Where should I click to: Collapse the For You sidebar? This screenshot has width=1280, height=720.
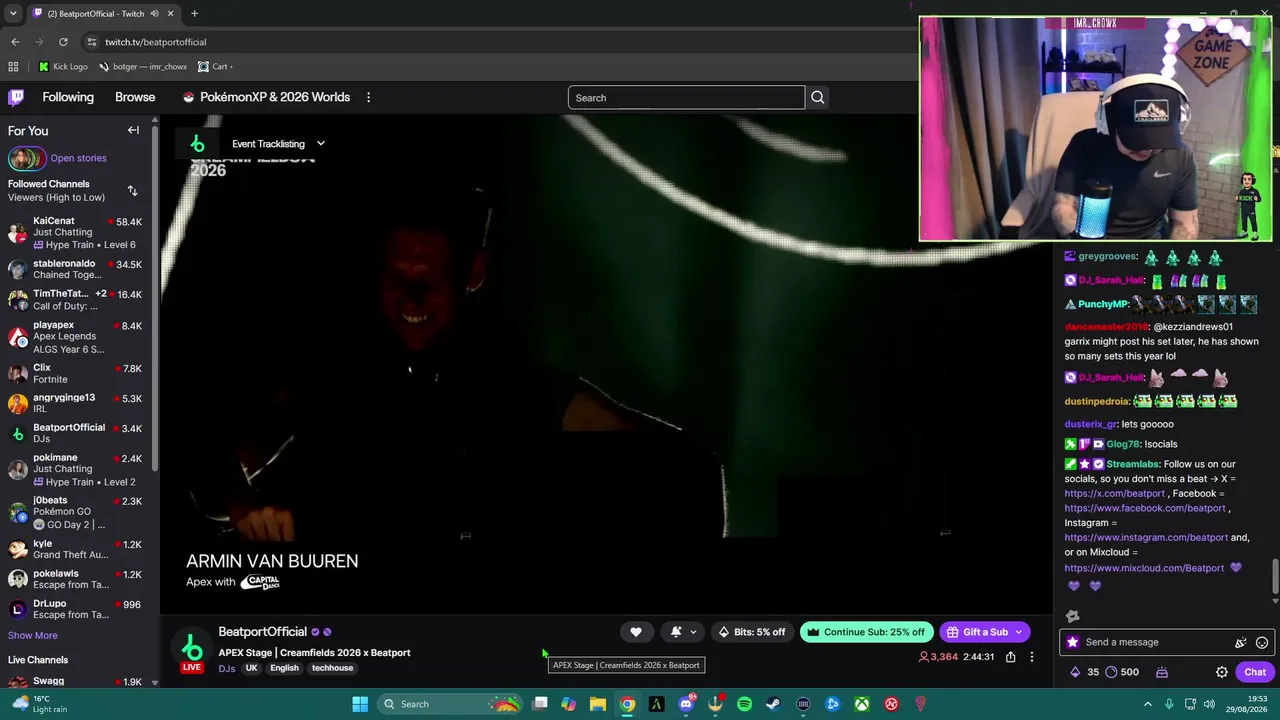tap(133, 130)
